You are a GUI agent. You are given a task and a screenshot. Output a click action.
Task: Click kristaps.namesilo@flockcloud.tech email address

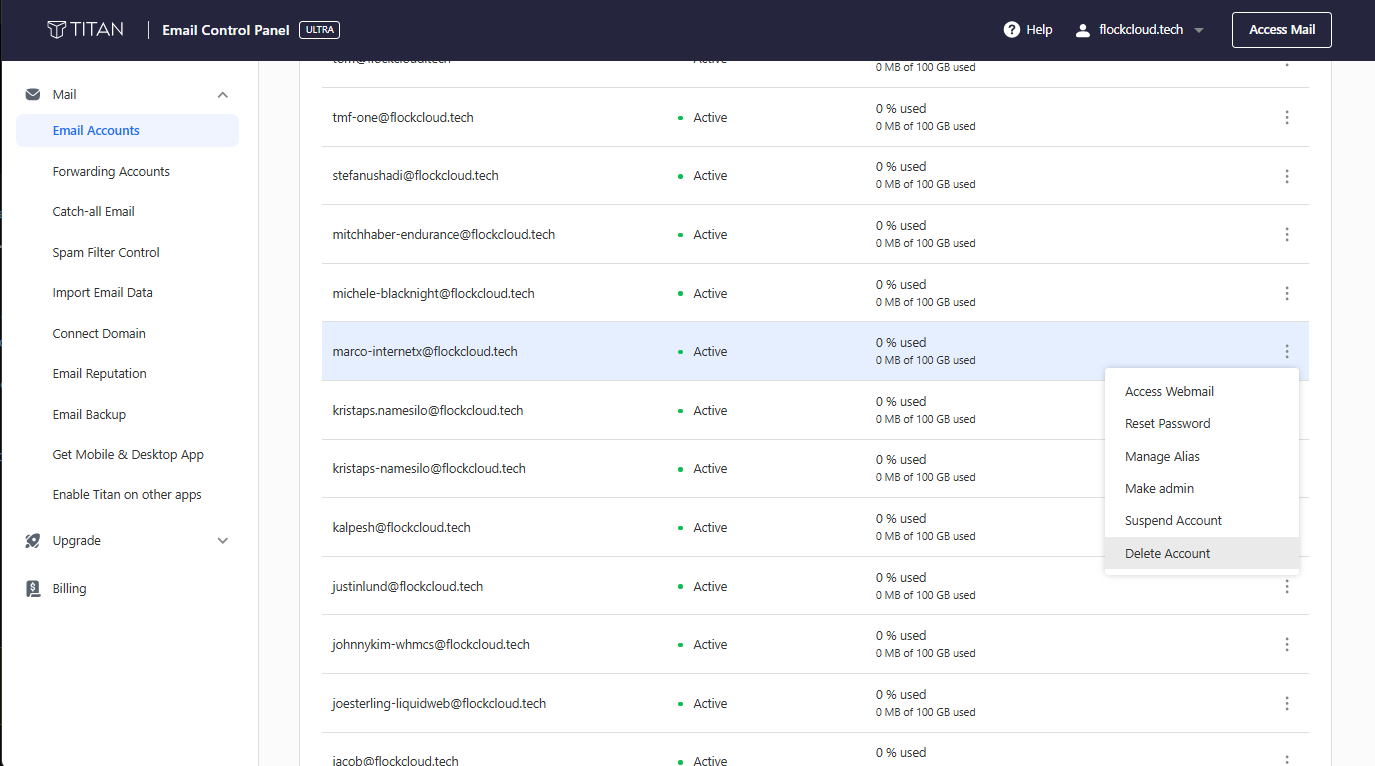click(x=428, y=410)
